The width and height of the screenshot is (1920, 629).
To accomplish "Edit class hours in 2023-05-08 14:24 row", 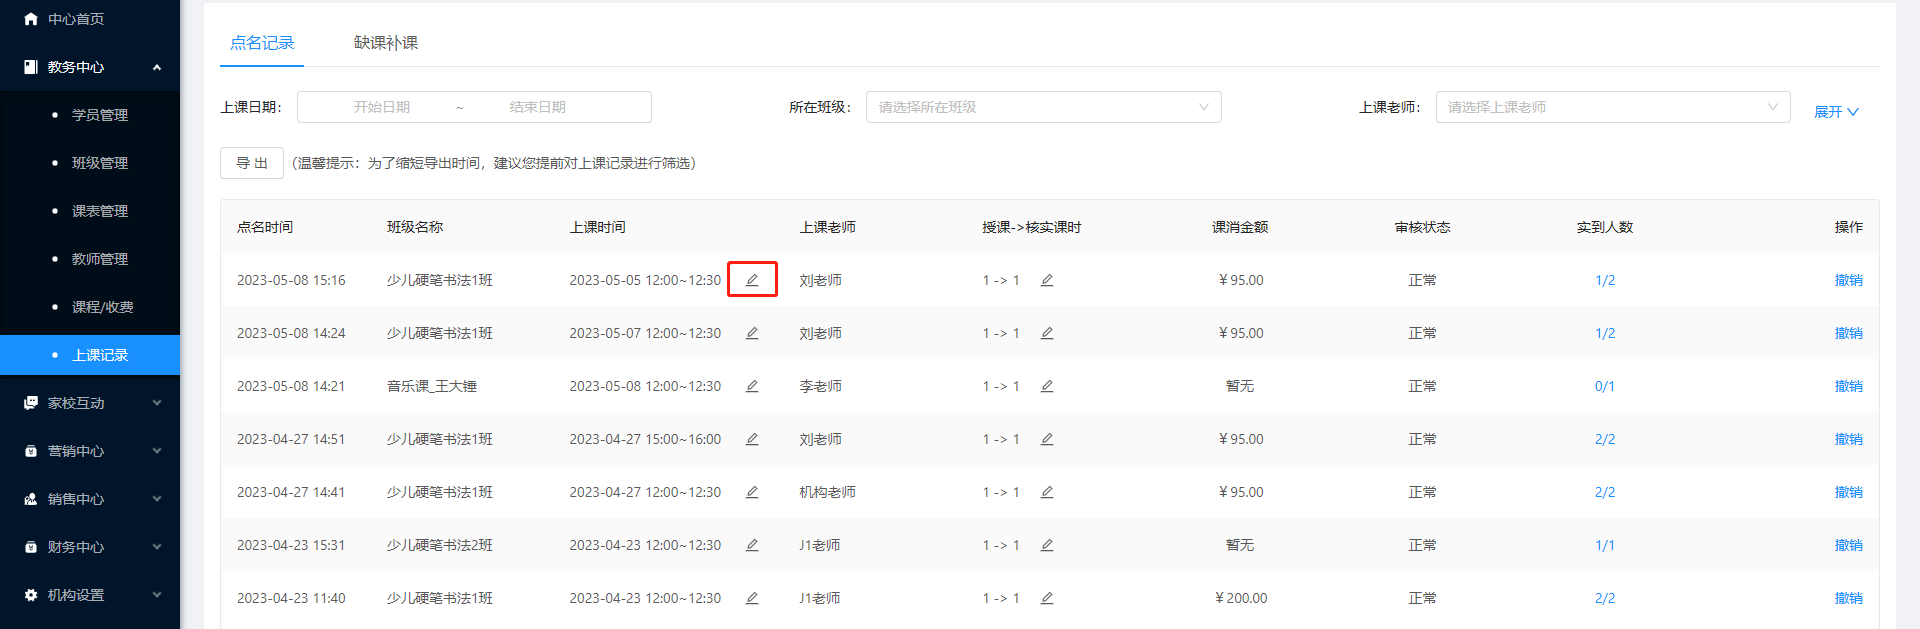I will click(x=1047, y=333).
